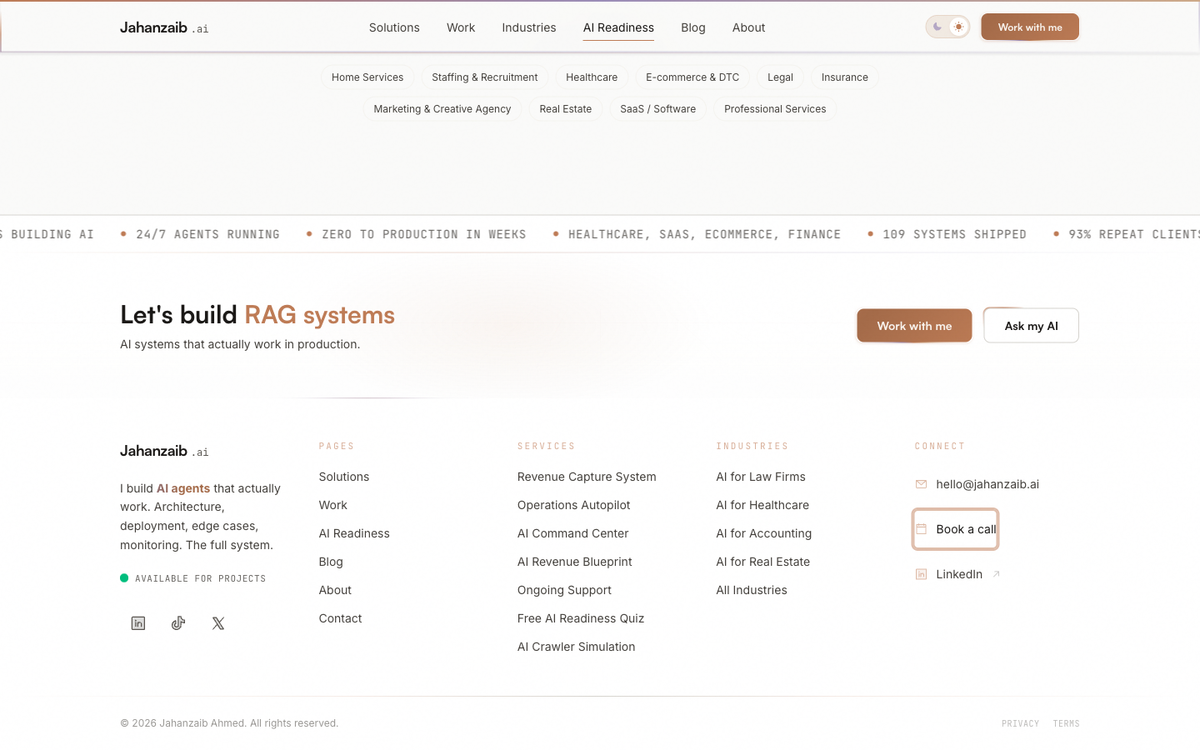This screenshot has height=750, width=1200.
Task: Switch to dark mode with the moon icon
Action: click(938, 27)
